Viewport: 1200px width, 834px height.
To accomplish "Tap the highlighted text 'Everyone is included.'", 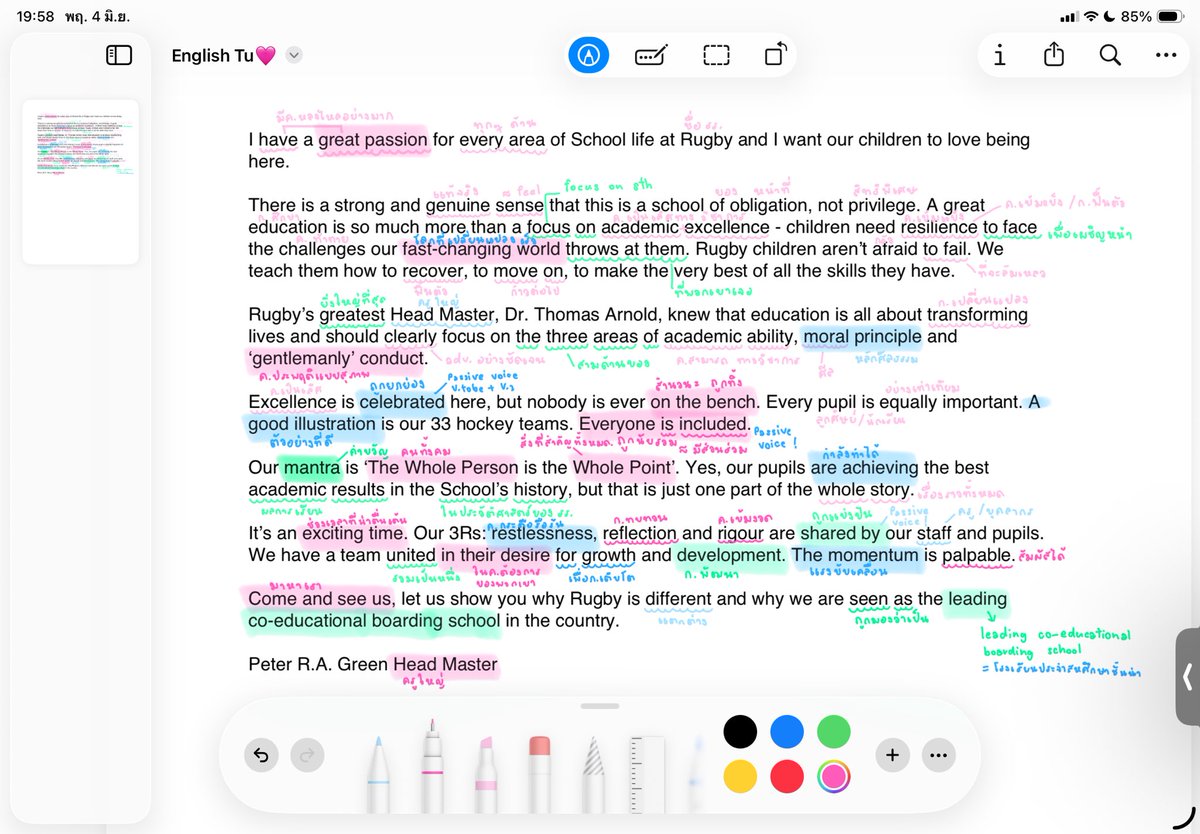I will pos(664,424).
